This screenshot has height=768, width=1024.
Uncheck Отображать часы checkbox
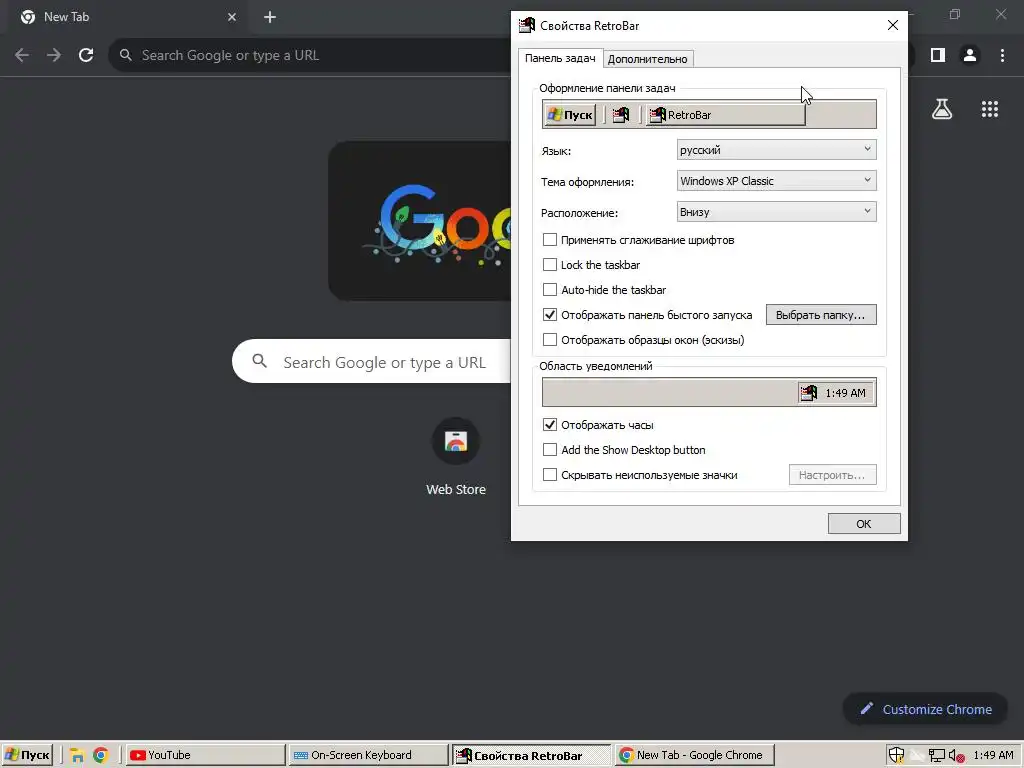click(550, 424)
